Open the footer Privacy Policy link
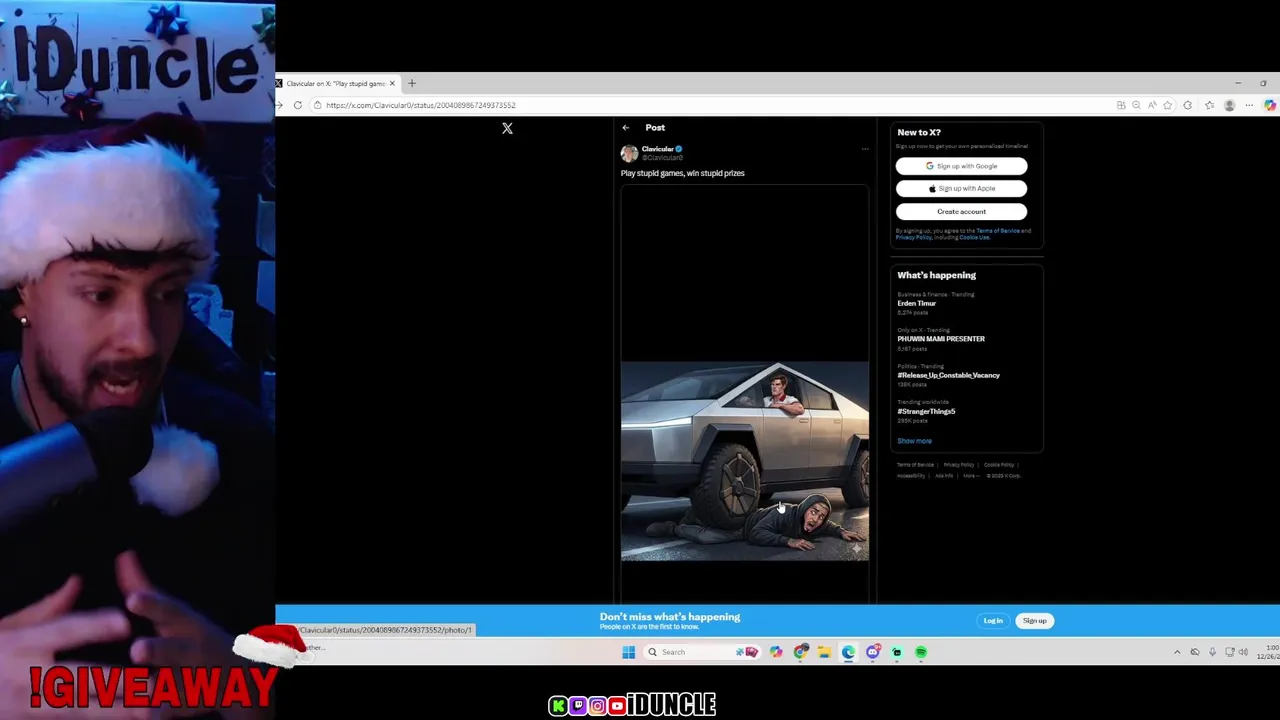 click(x=958, y=465)
